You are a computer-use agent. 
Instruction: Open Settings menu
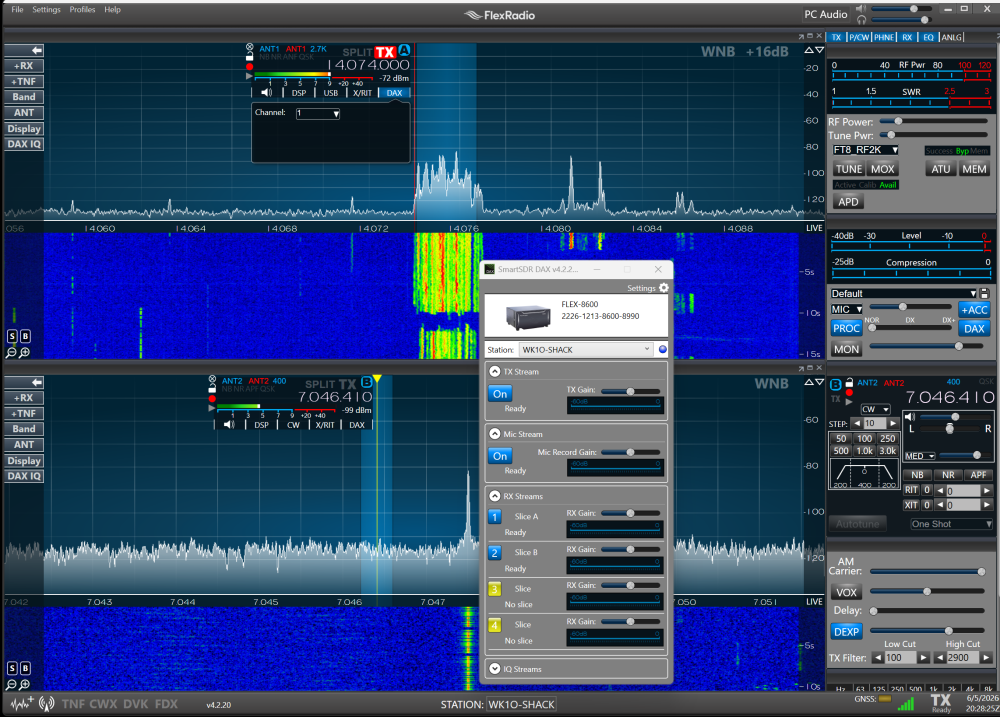coord(47,10)
